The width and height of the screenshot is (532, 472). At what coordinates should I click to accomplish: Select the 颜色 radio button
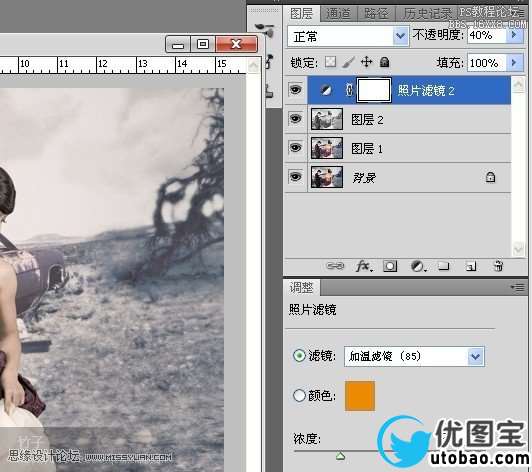[x=299, y=395]
